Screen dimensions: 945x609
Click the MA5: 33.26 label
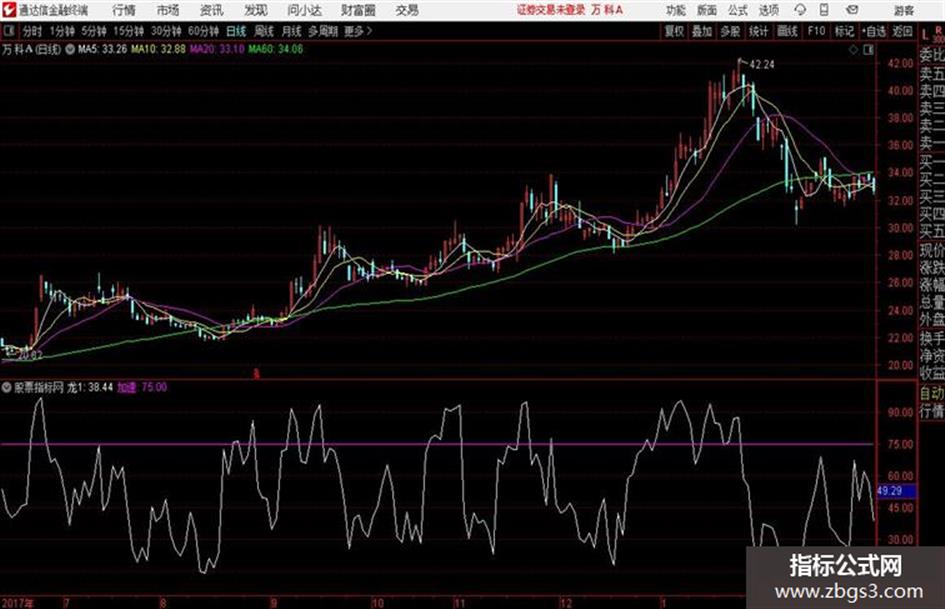point(102,49)
